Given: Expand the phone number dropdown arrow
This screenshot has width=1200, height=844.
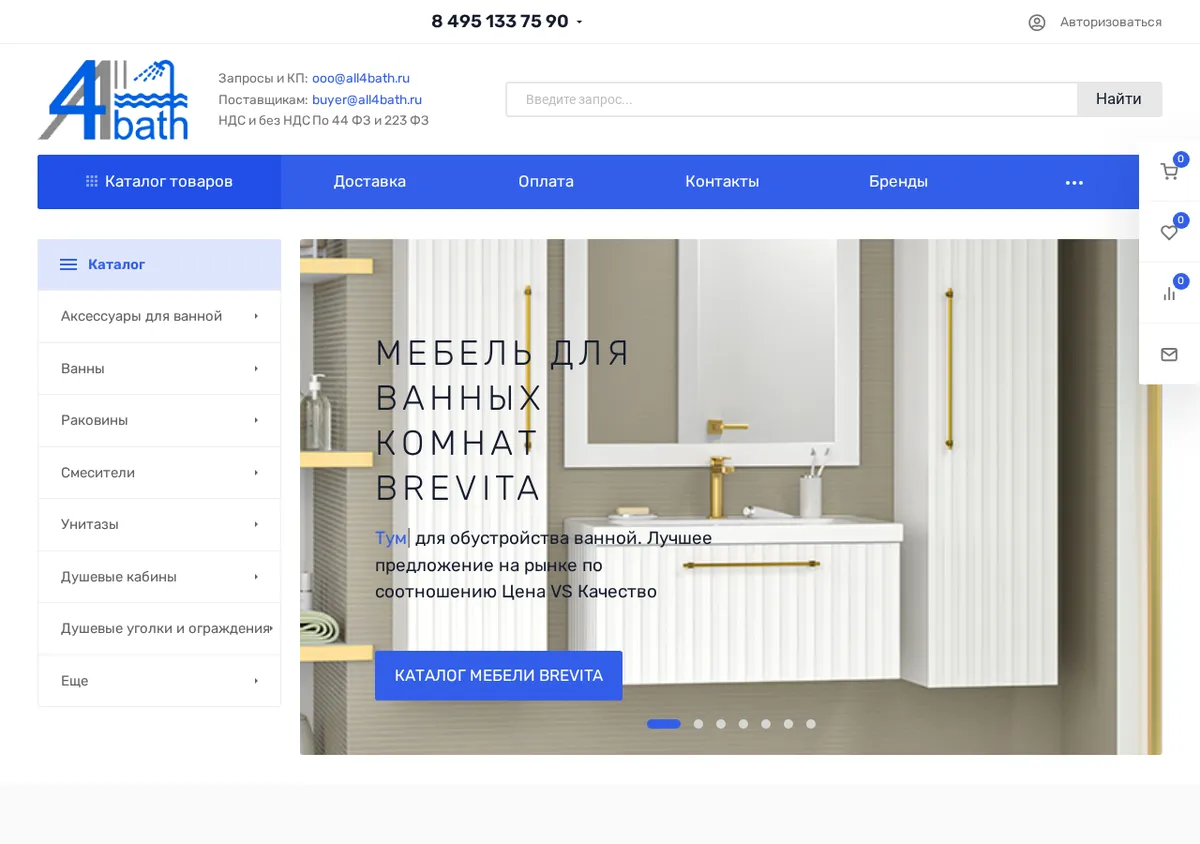Looking at the screenshot, I should 579,22.
